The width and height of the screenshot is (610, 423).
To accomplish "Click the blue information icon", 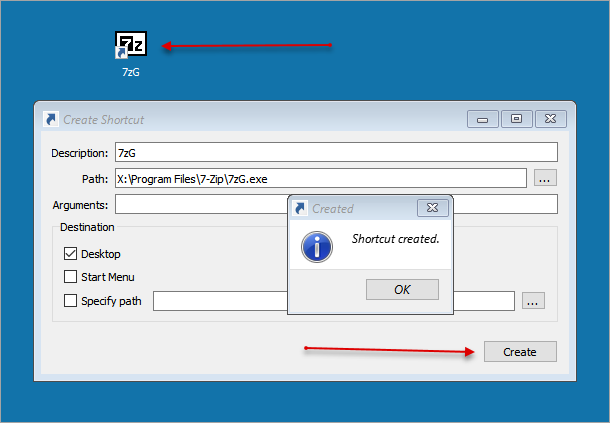I will pyautogui.click(x=317, y=247).
